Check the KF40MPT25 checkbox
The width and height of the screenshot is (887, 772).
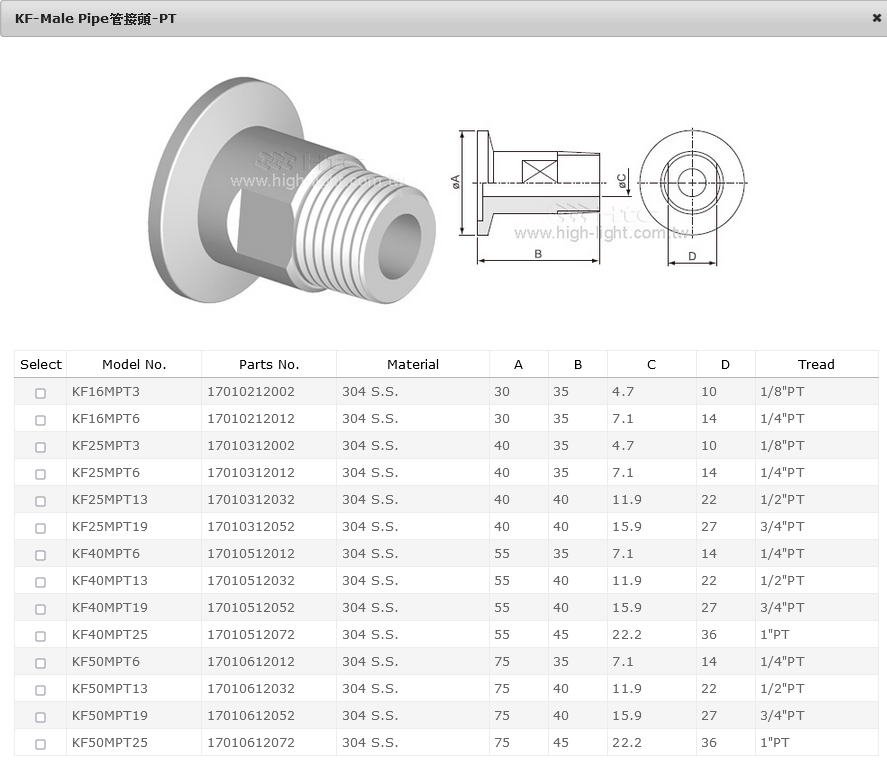tap(41, 636)
